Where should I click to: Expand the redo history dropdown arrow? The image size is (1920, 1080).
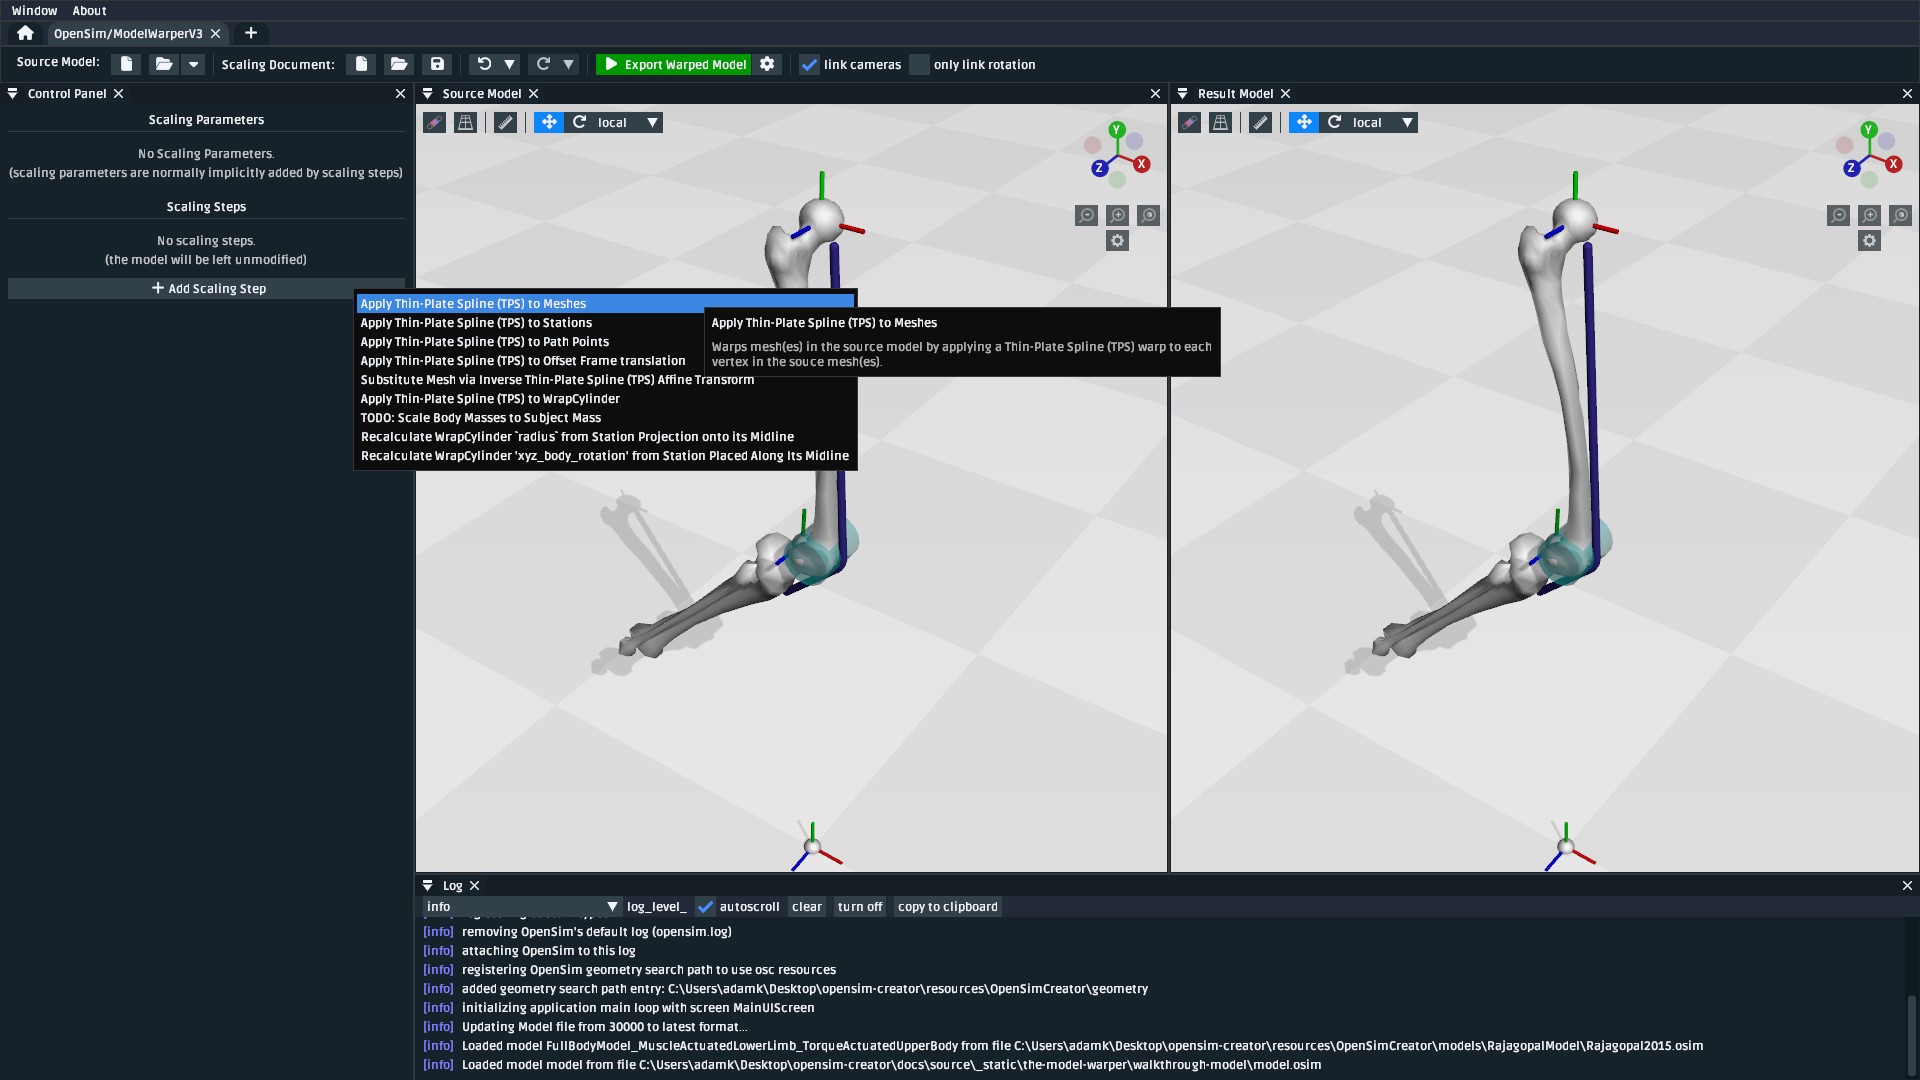pos(568,64)
